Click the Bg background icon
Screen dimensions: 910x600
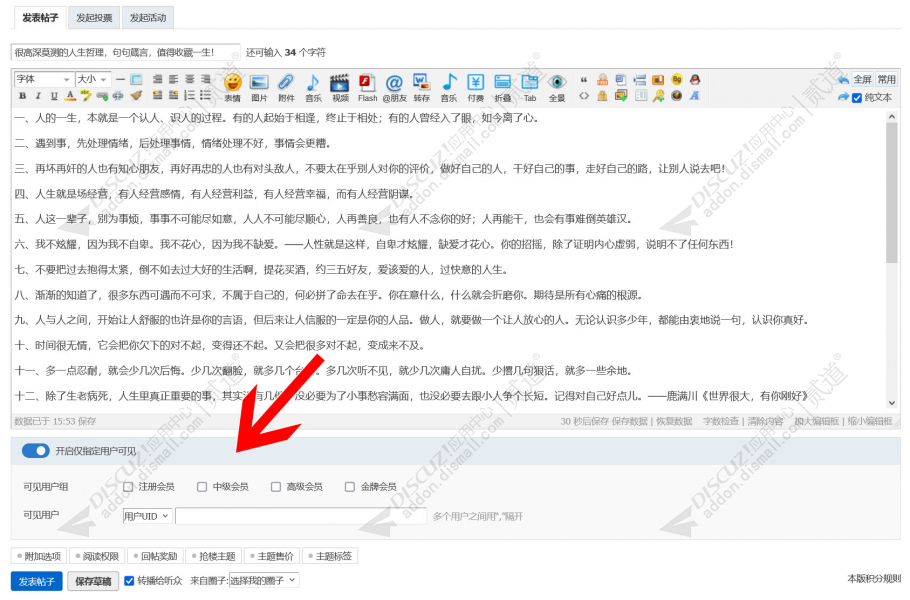[677, 79]
